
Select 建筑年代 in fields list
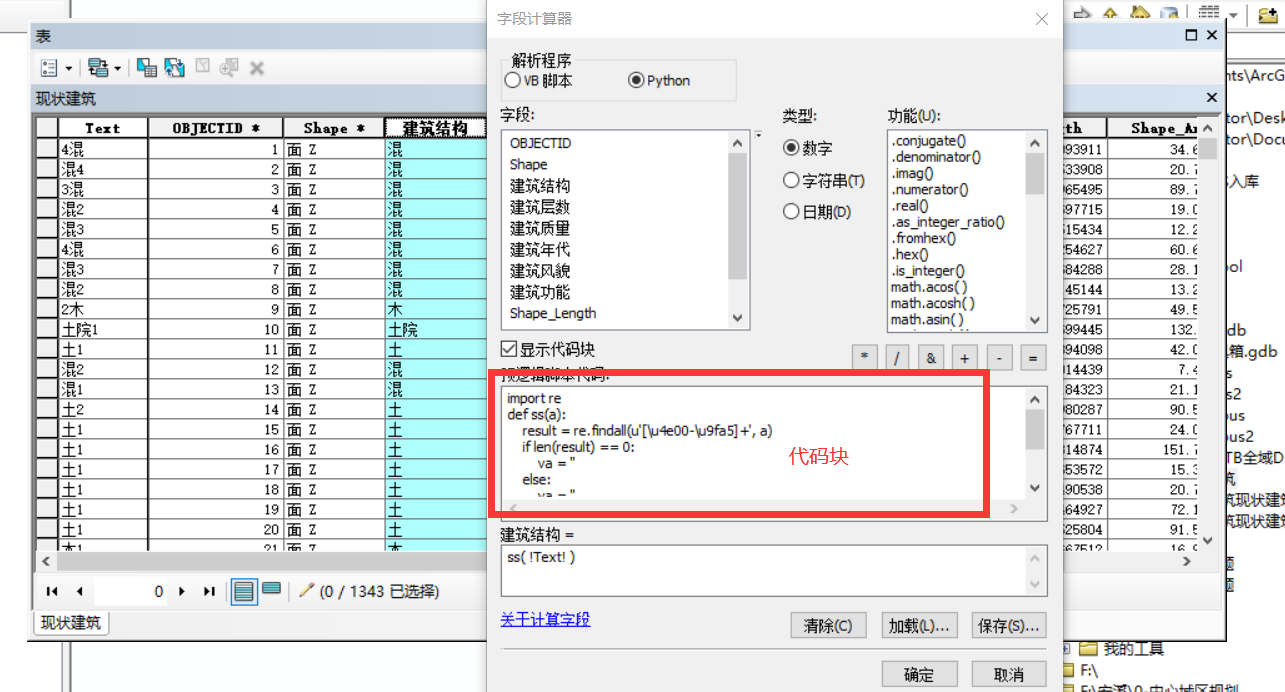pyautogui.click(x=540, y=249)
